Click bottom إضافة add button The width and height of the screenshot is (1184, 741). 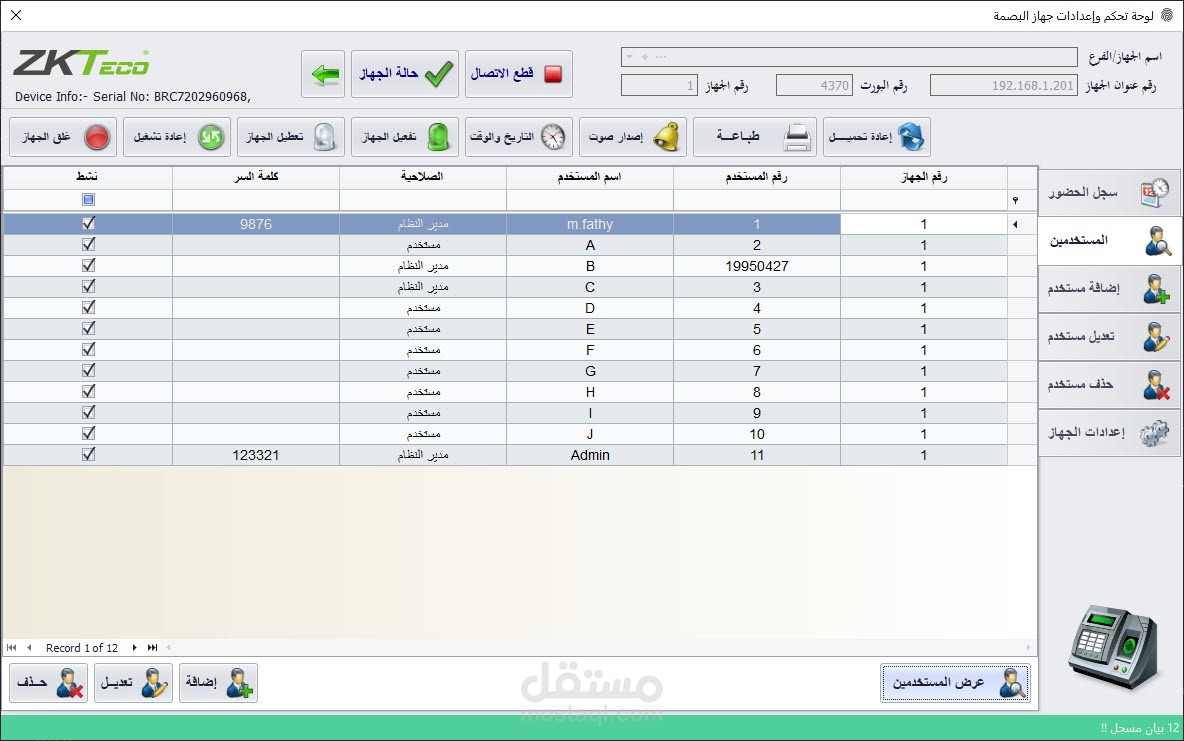pyautogui.click(x=218, y=683)
